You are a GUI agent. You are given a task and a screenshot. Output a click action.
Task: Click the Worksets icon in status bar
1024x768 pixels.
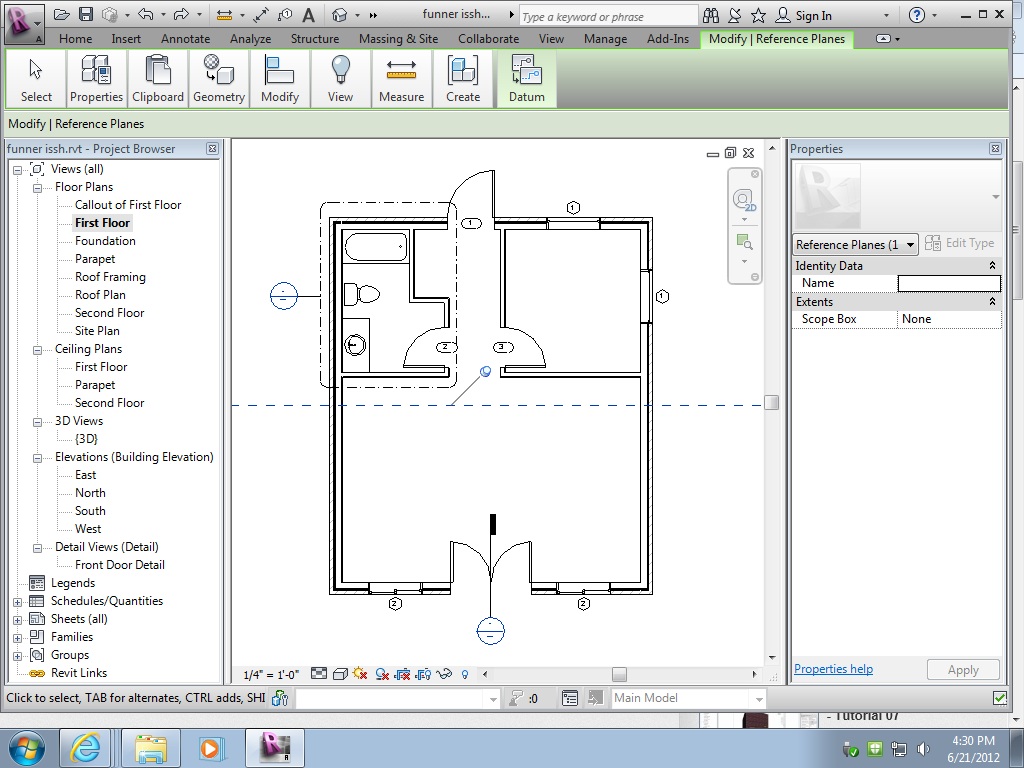coord(280,698)
